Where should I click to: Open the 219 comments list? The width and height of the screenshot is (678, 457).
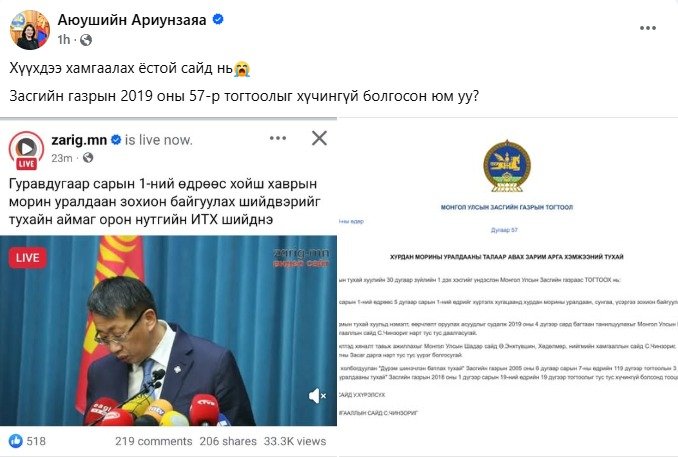pyautogui.click(x=154, y=441)
